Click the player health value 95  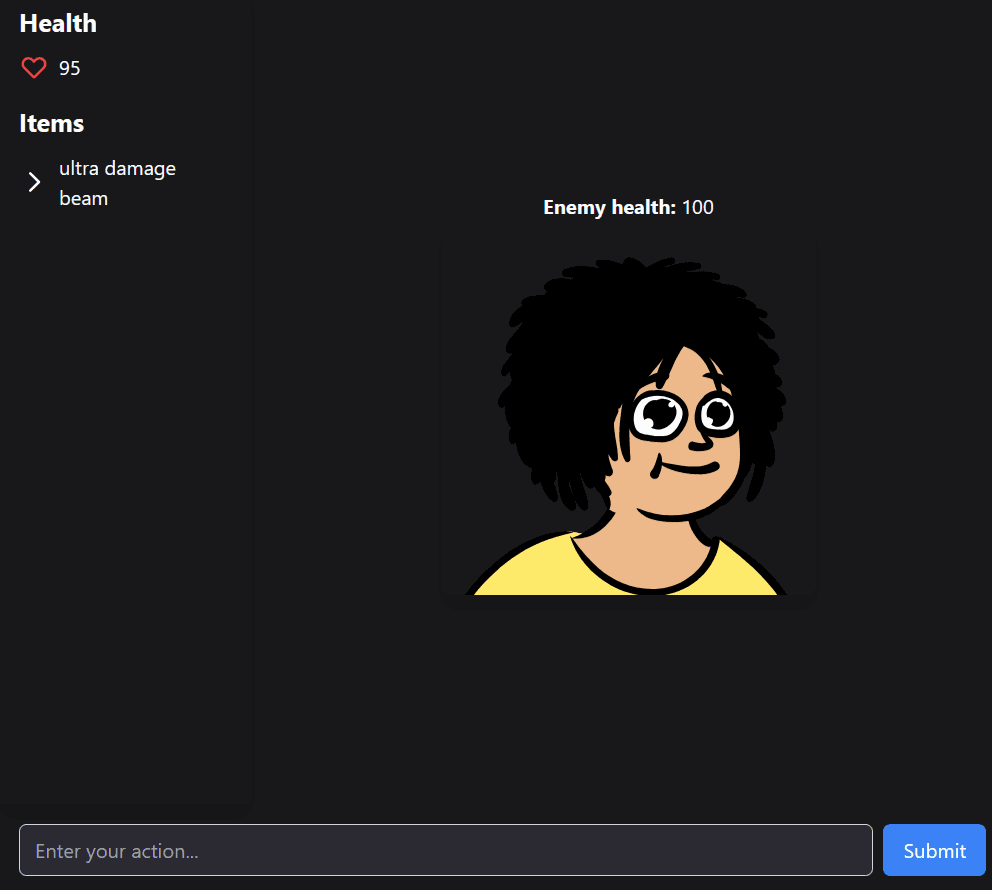(70, 68)
